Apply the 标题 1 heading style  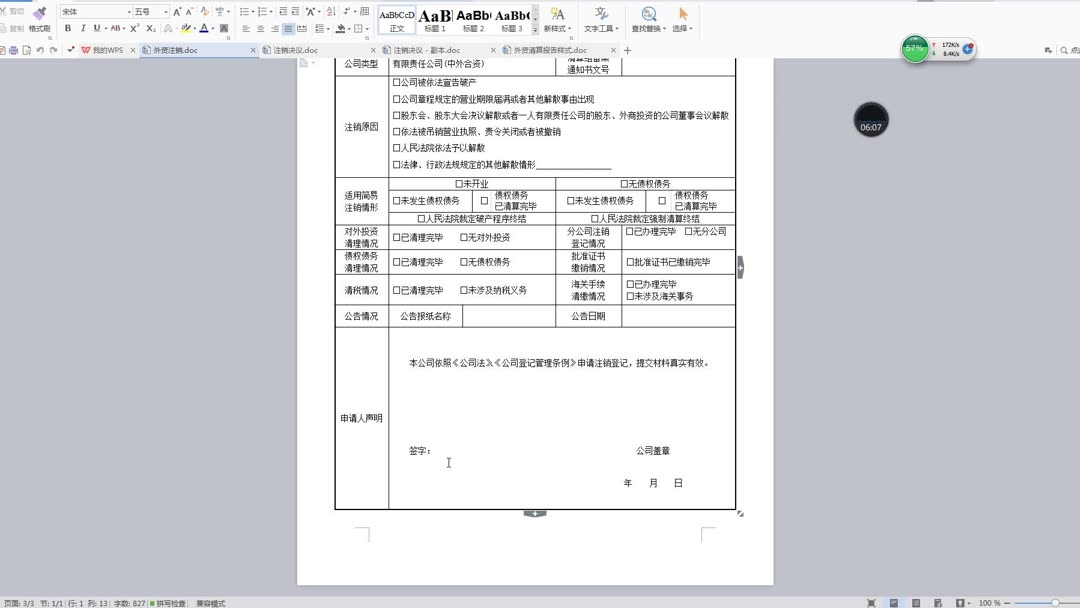click(x=437, y=17)
